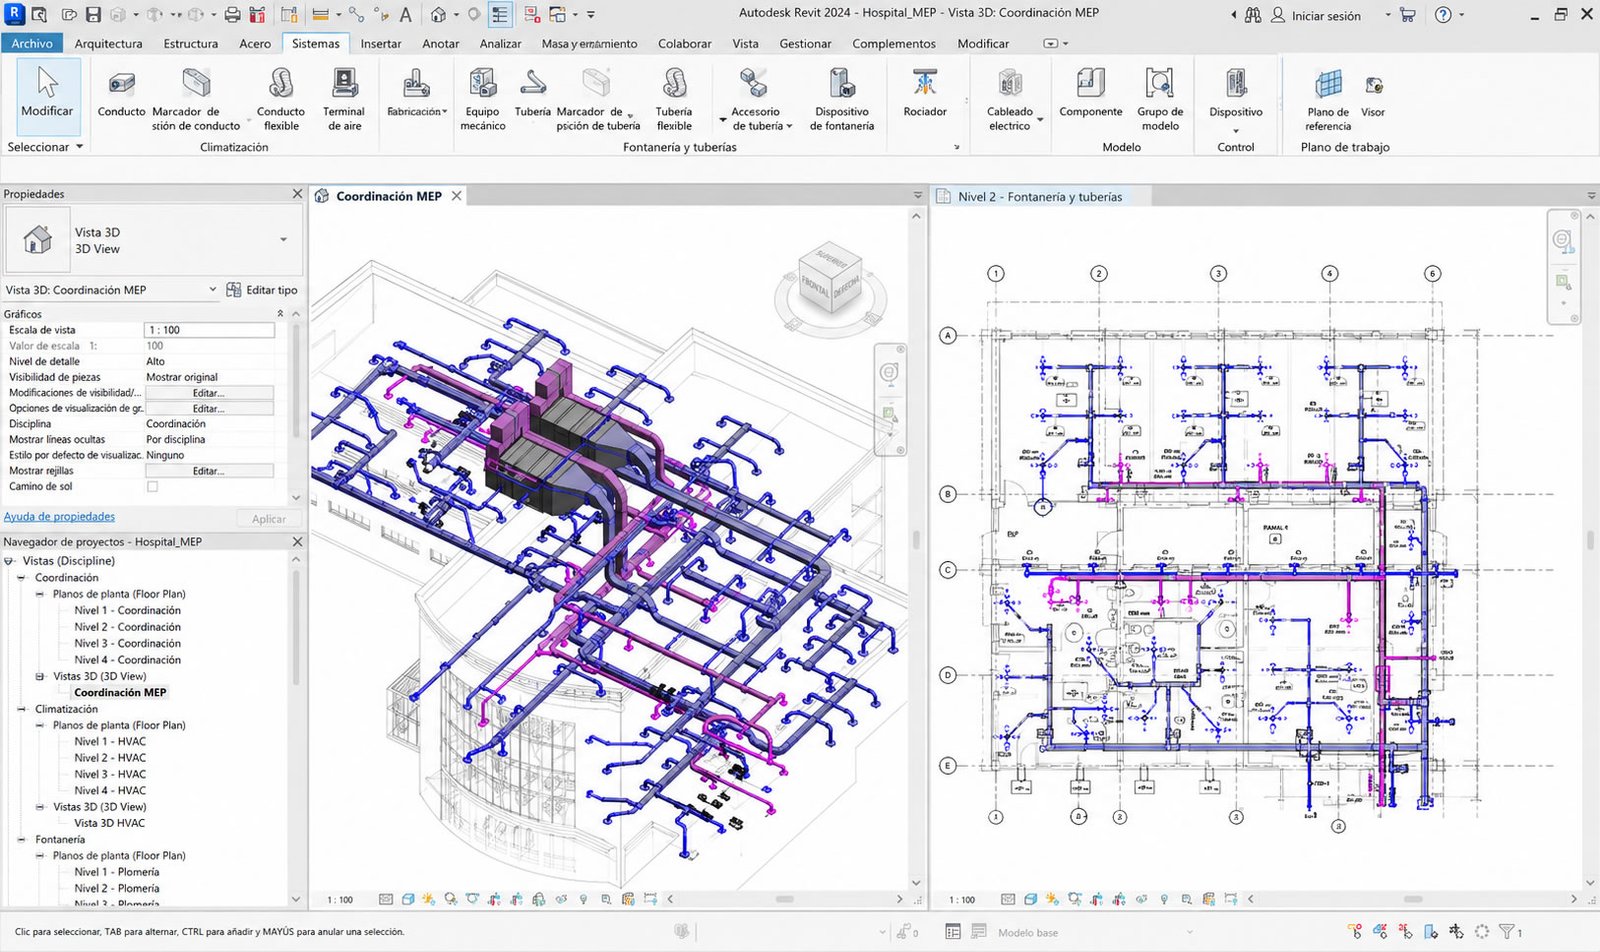Open the Insertar ribbon tab
1600x952 pixels.
pyautogui.click(x=381, y=43)
